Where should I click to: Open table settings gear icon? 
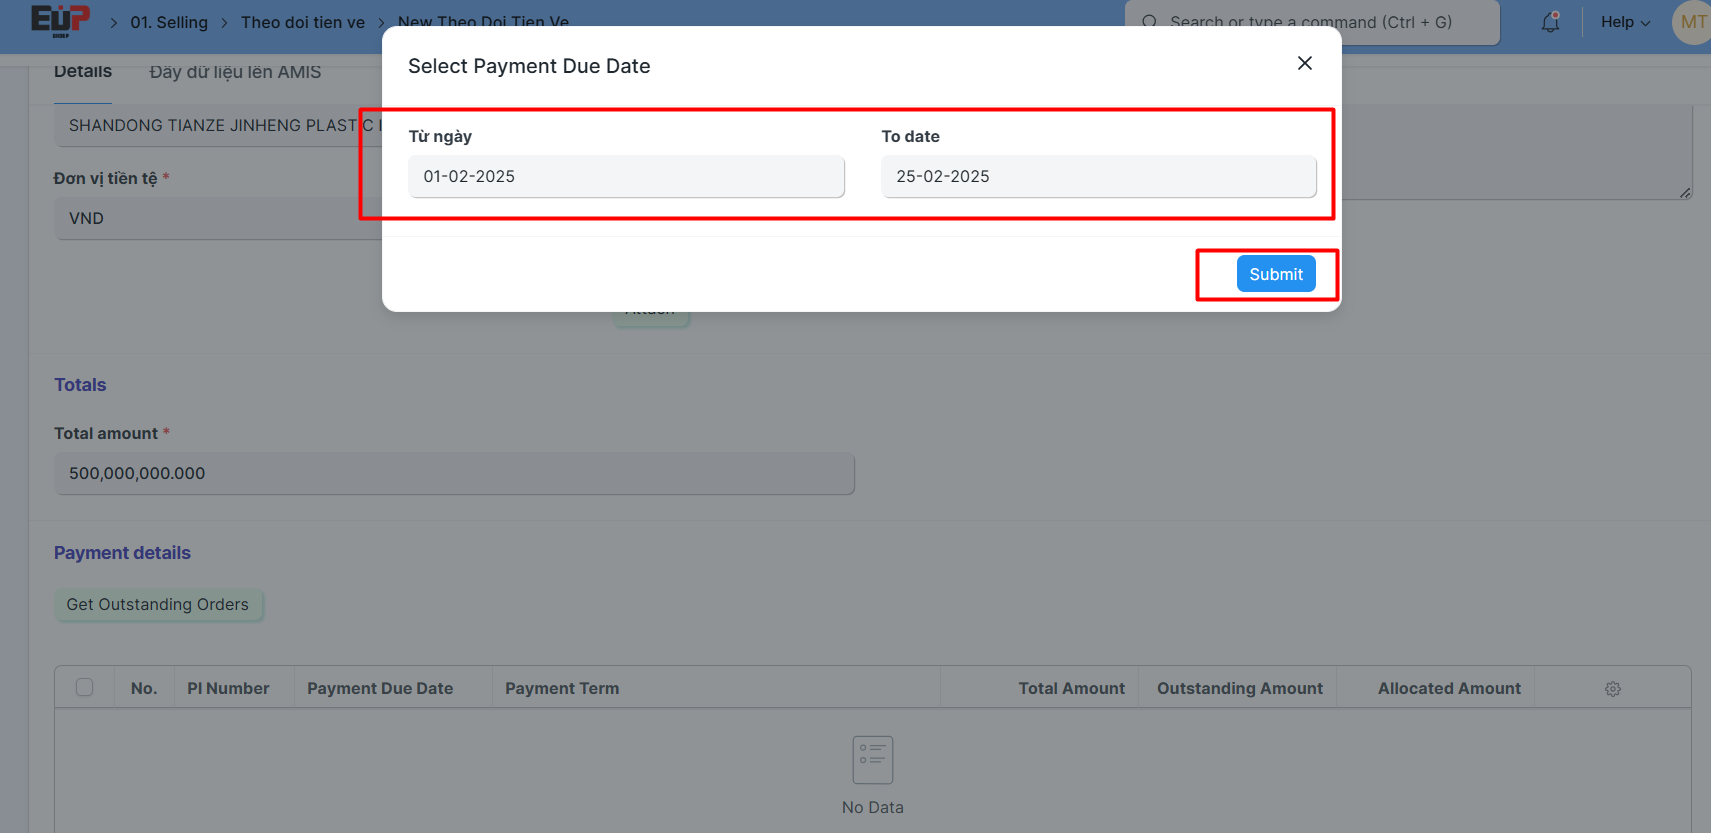click(1612, 689)
